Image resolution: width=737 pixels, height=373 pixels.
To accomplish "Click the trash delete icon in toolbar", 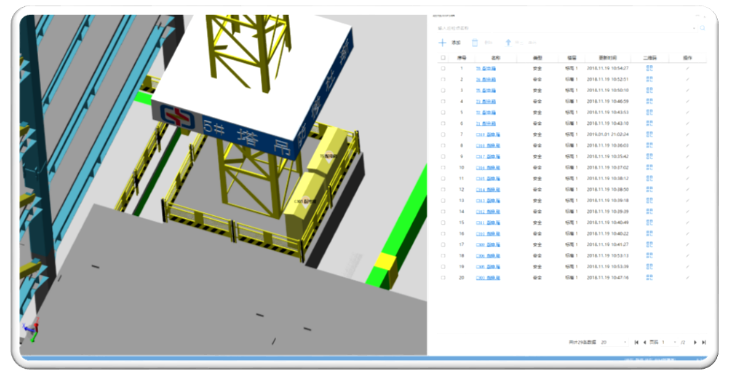I will pyautogui.click(x=475, y=43).
